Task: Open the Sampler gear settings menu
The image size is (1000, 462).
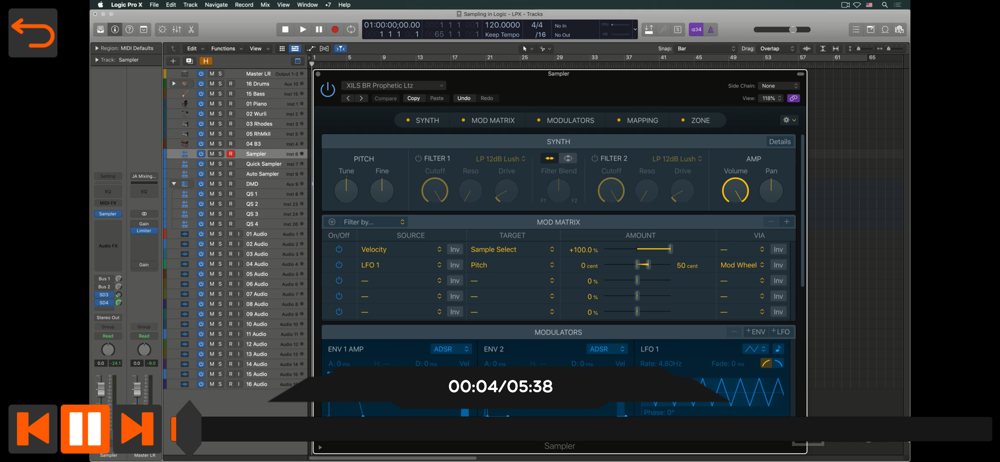Action: coord(789,120)
